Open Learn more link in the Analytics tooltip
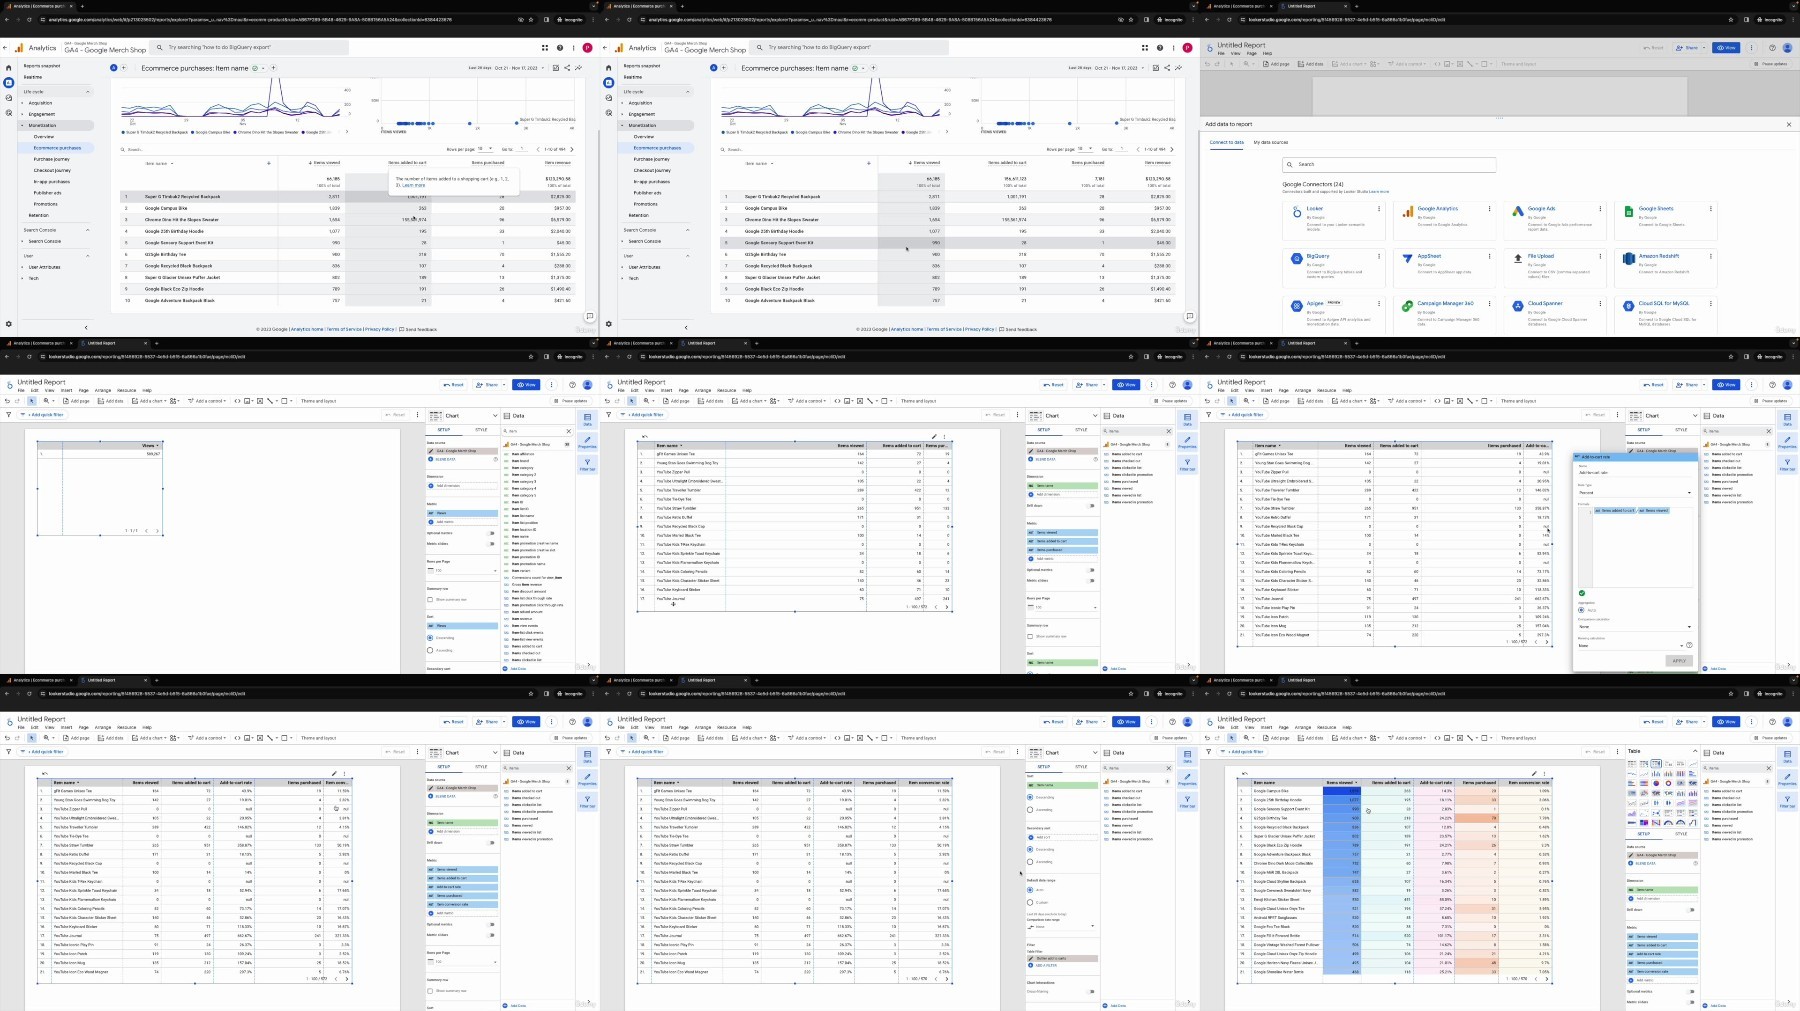Viewport: 1800px width, 1011px height. pos(414,185)
